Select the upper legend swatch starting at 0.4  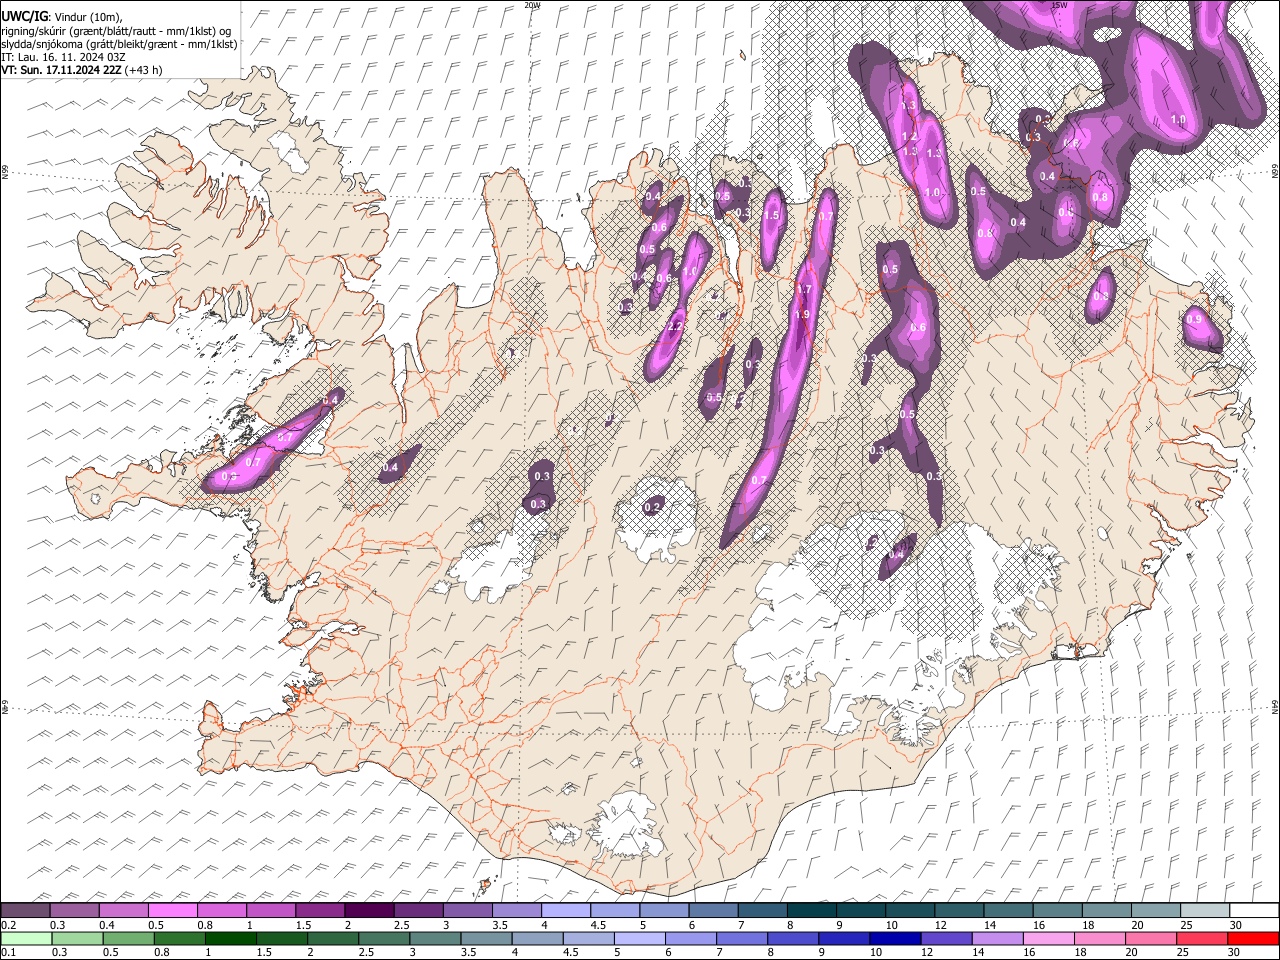[x=123, y=910]
